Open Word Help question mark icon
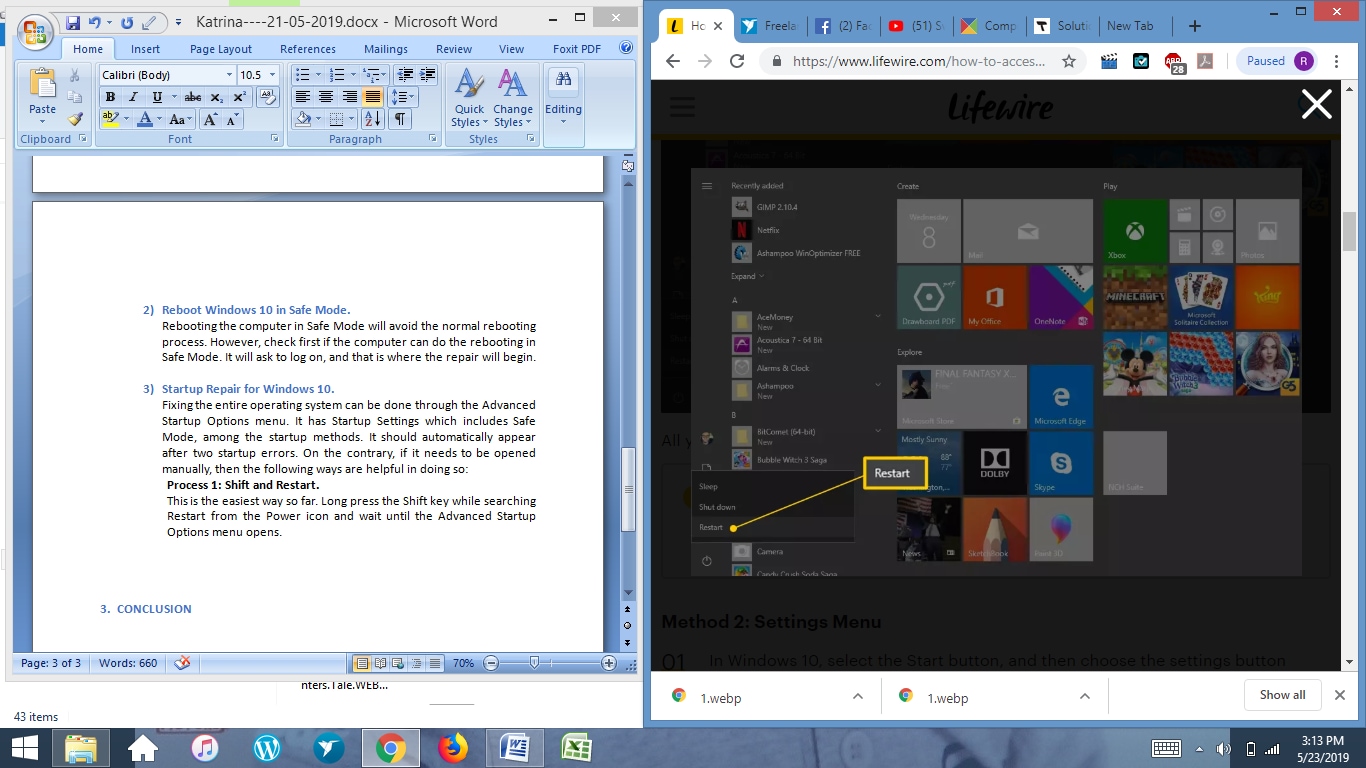 [626, 47]
